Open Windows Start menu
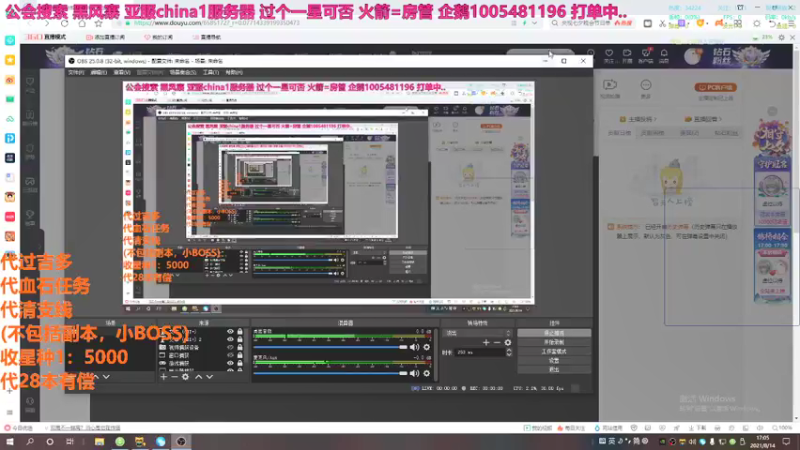Screen dimensions: 800x450 pyautogui.click(x=10, y=441)
